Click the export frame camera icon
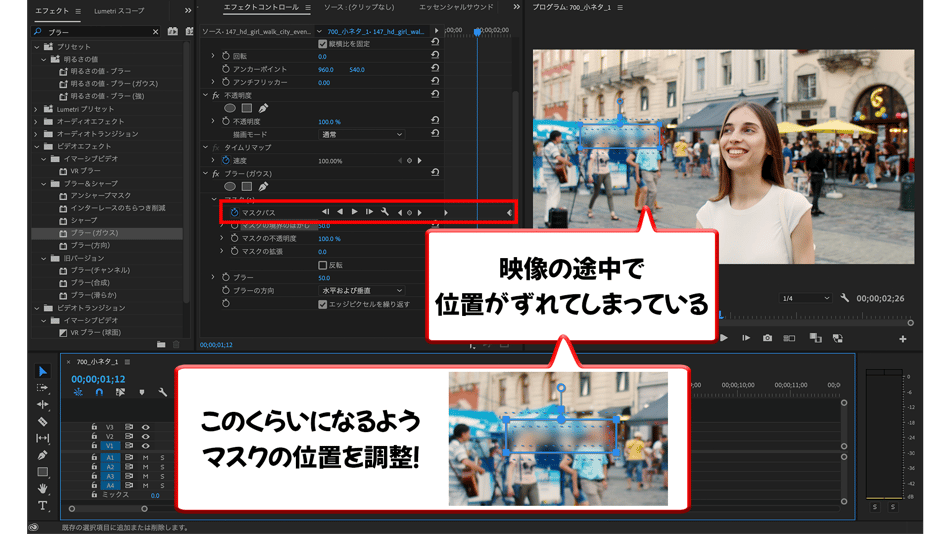 click(767, 338)
